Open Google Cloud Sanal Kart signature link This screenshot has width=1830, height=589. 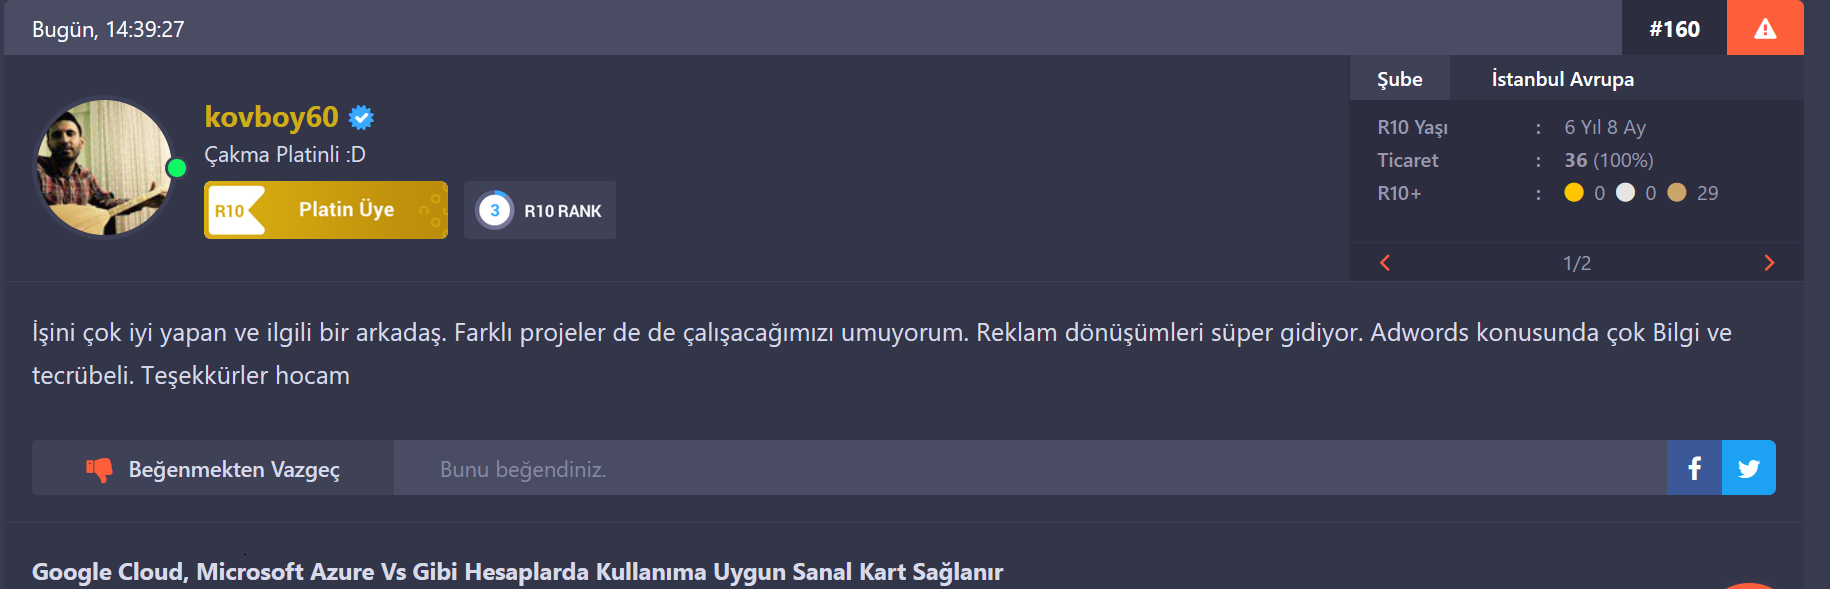tap(517, 571)
